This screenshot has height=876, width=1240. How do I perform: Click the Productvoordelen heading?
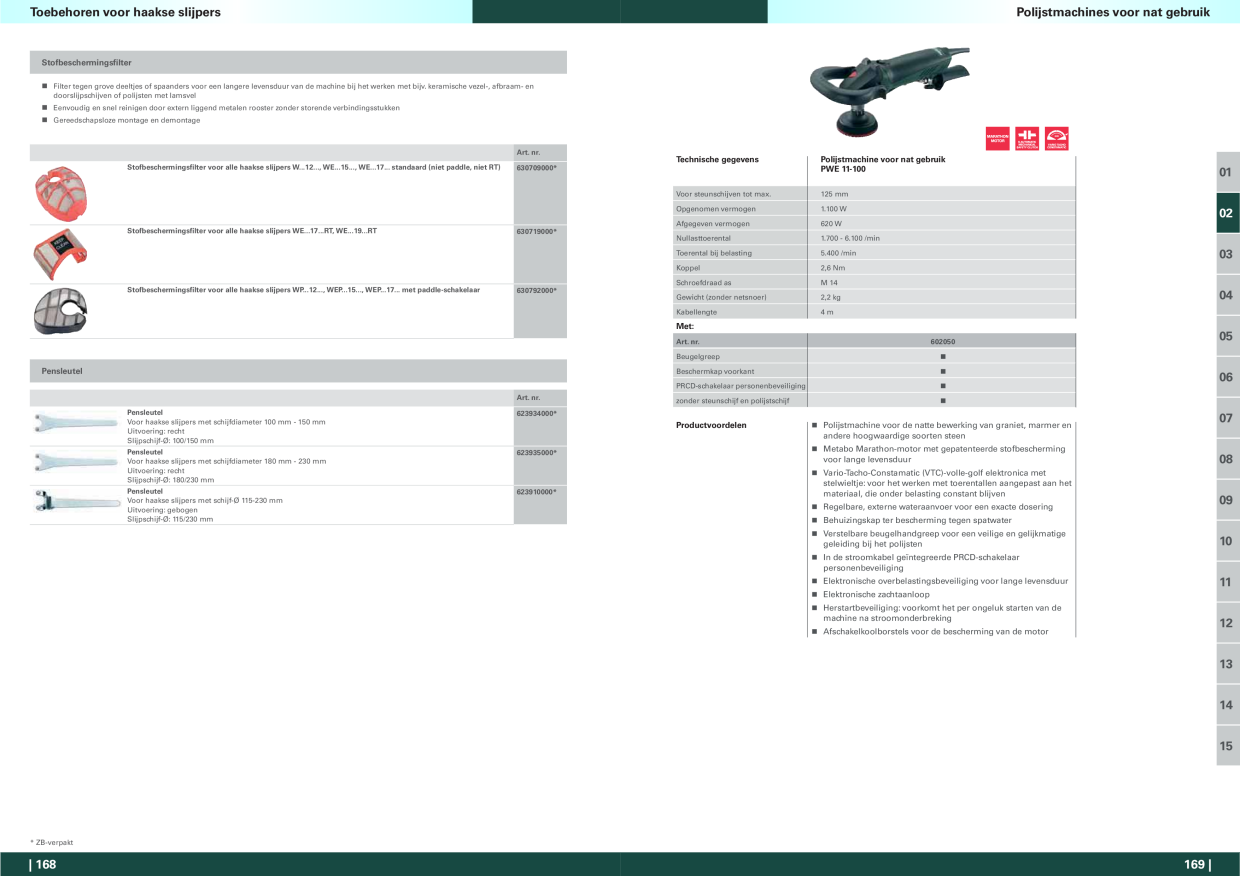click(711, 425)
